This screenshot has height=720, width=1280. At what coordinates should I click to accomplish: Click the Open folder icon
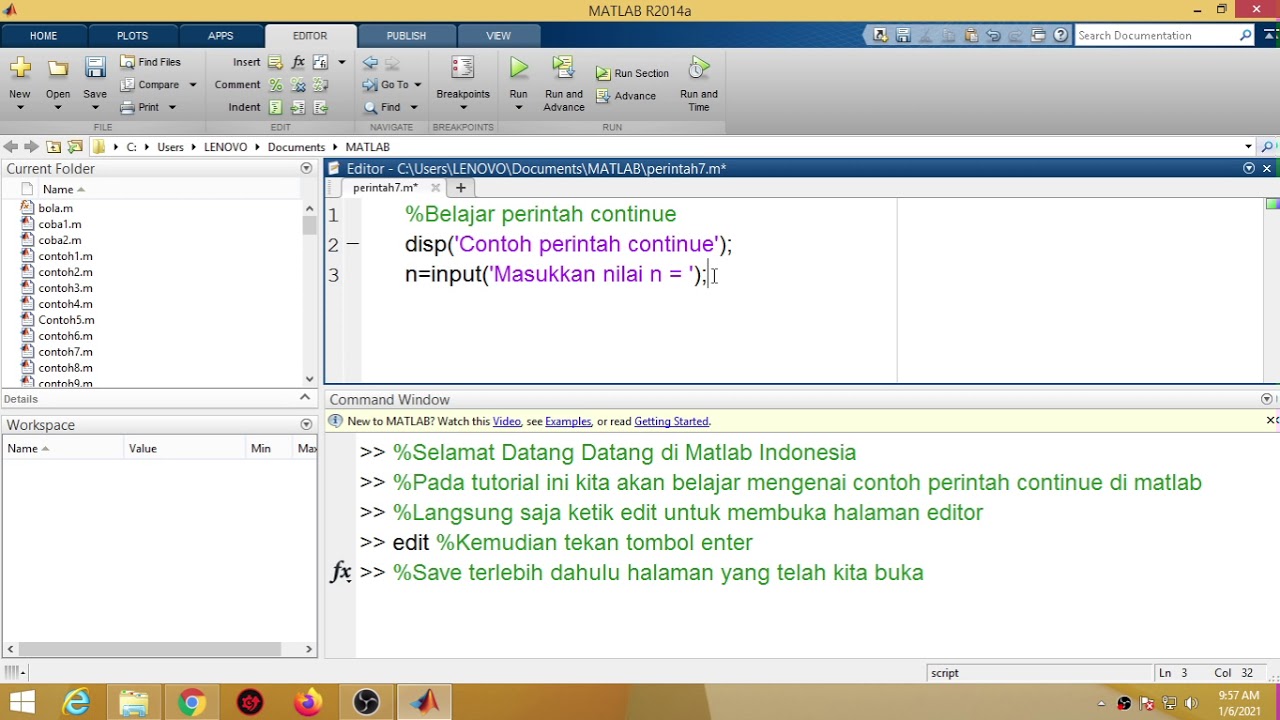(58, 68)
